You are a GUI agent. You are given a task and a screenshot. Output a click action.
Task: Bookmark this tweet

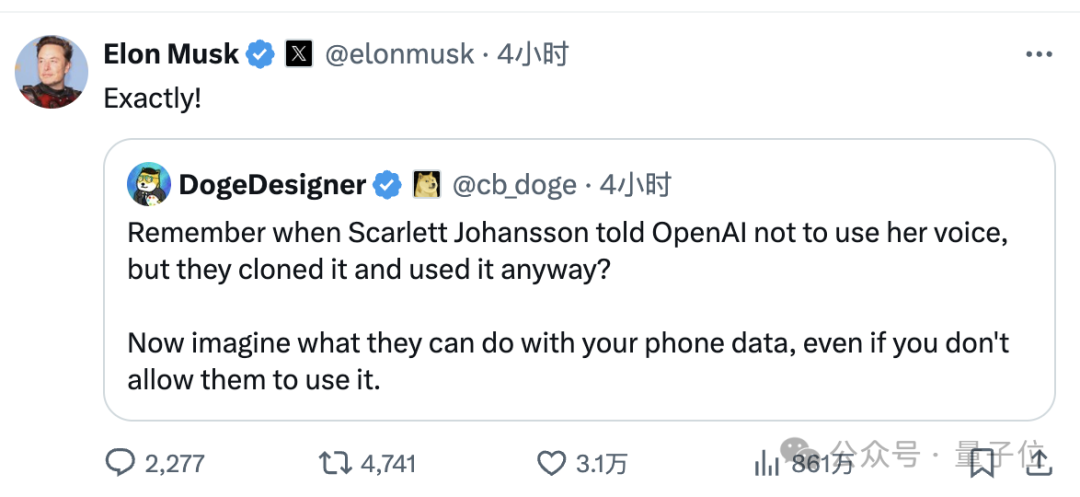point(981,461)
